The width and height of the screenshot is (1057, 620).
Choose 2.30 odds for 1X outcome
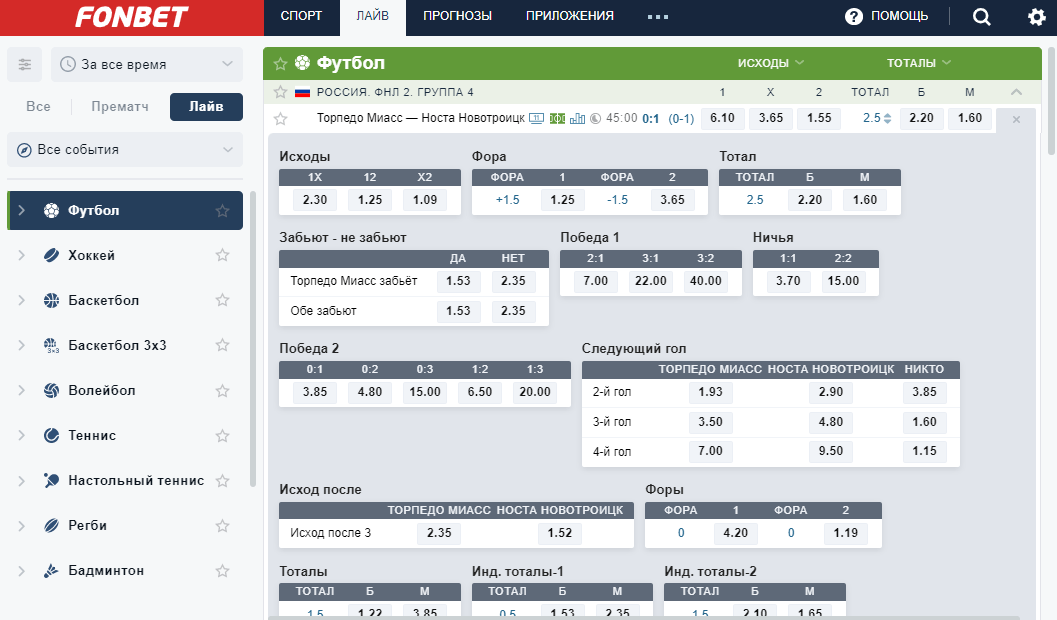[x=315, y=200]
